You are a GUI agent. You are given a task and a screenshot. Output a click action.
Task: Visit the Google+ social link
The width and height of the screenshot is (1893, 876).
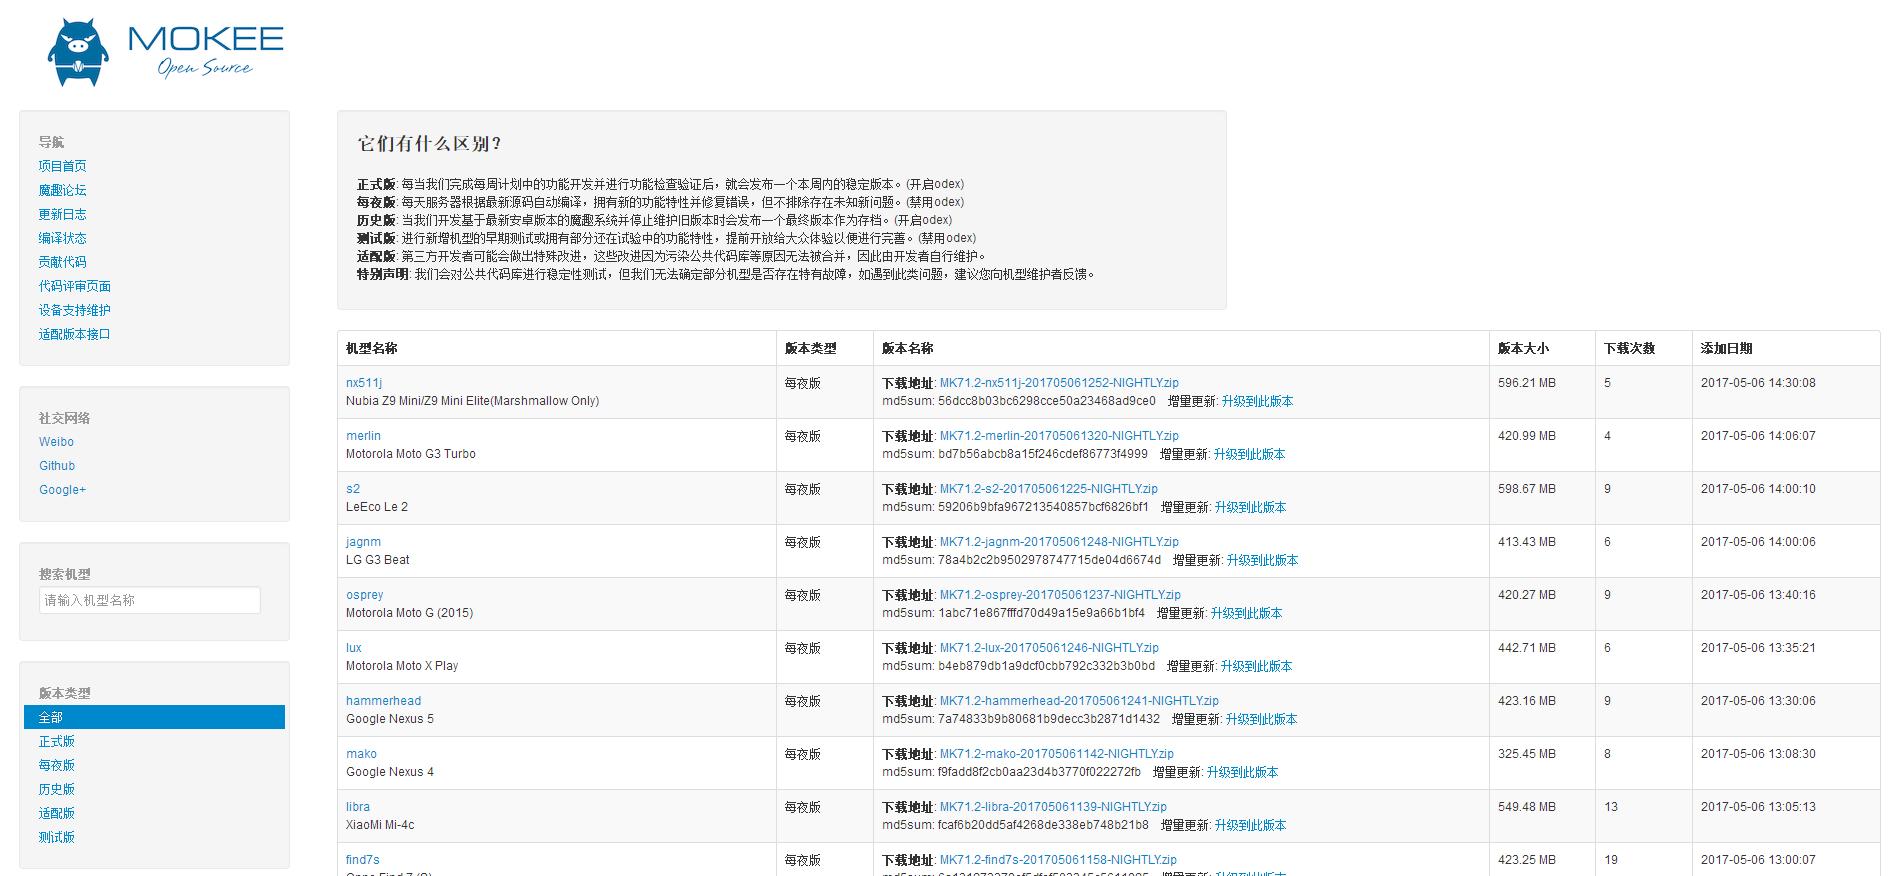click(62, 490)
